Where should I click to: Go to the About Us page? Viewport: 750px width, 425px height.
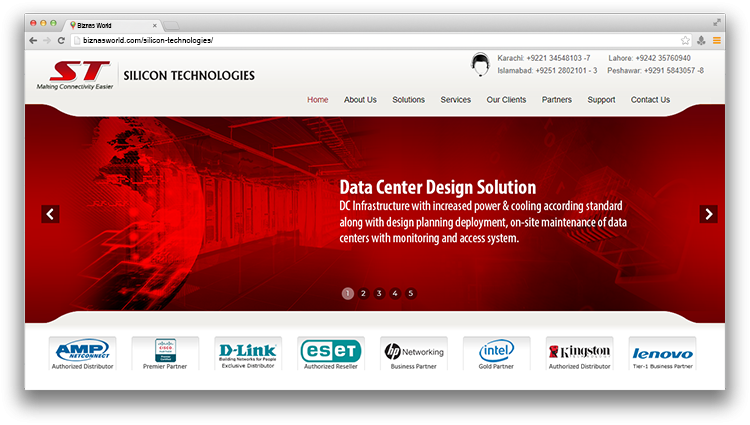click(360, 100)
